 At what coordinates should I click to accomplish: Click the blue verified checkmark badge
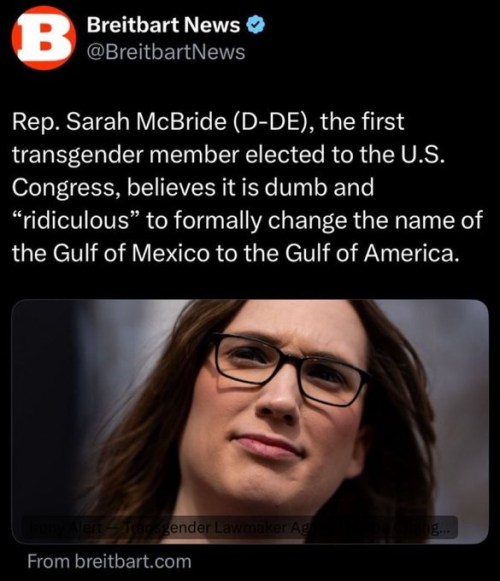255,26
